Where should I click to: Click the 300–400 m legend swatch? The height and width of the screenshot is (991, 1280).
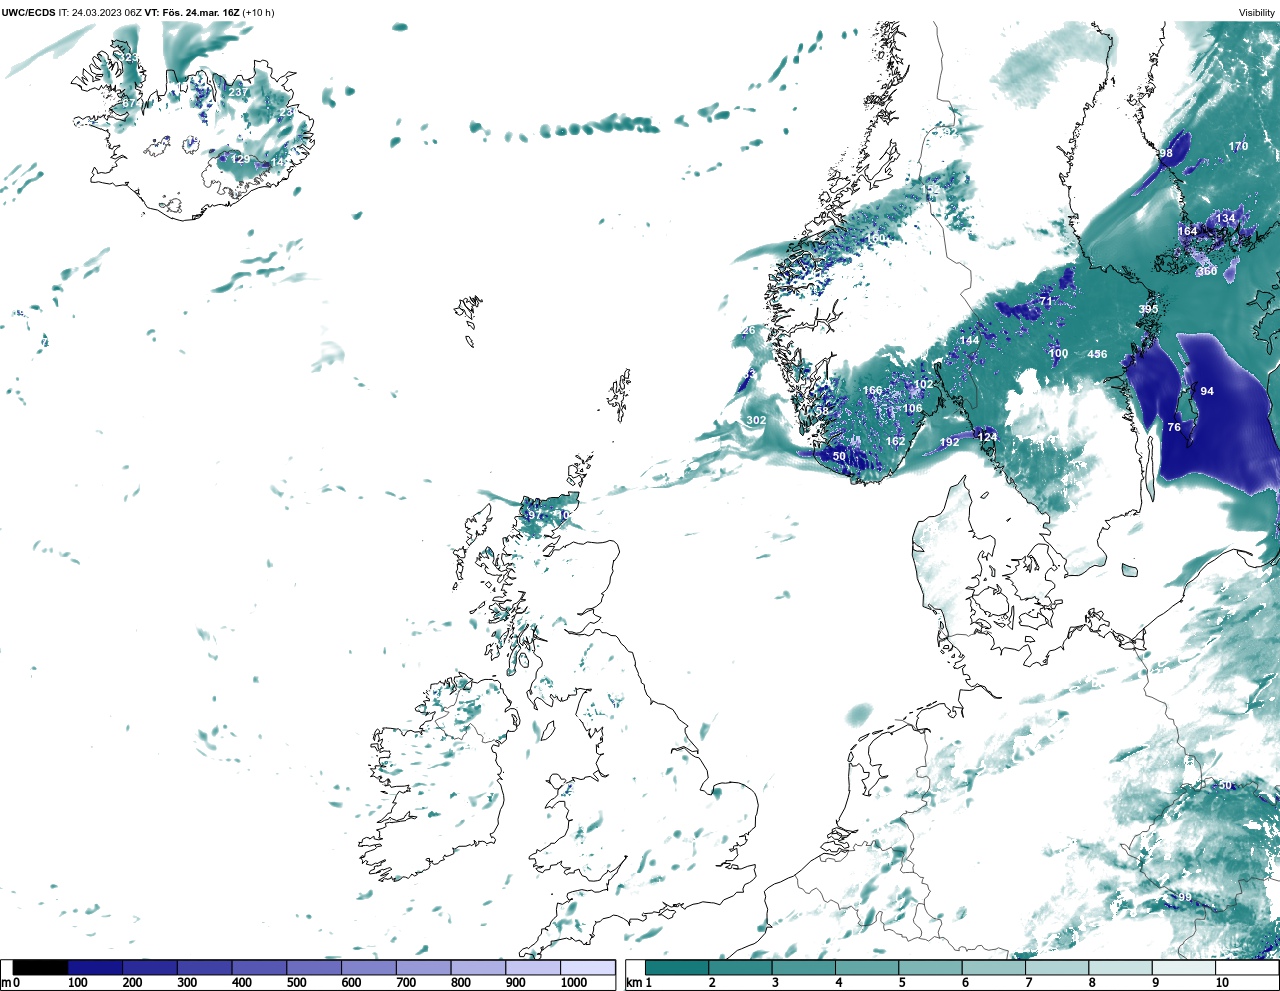coord(204,968)
